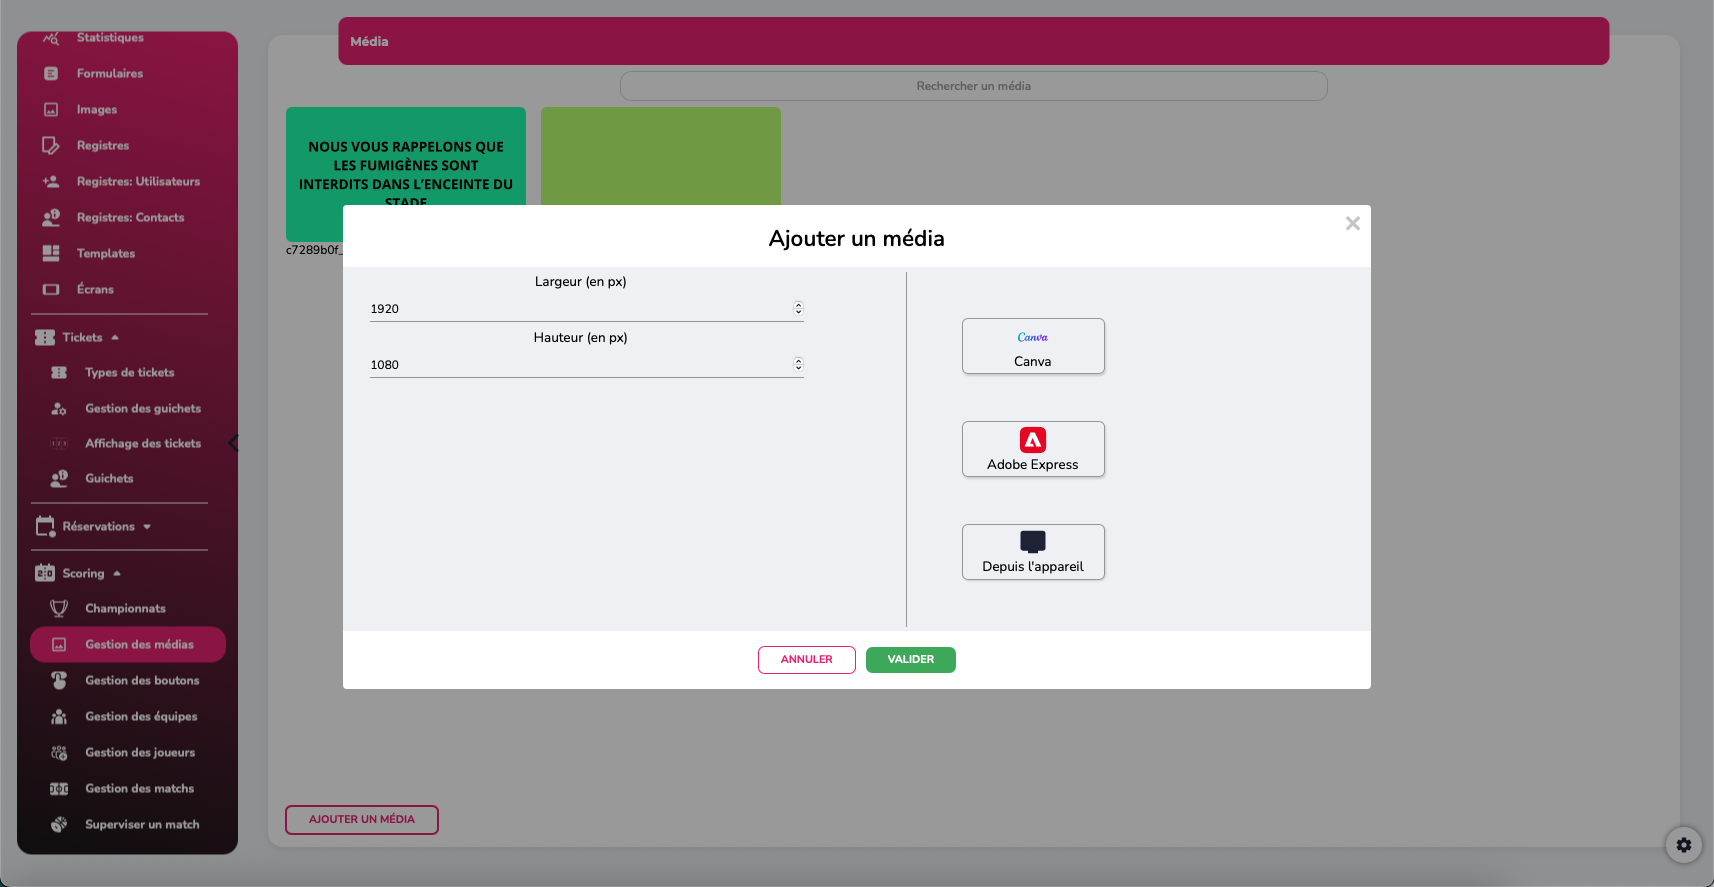Collapse the sidebar with the arrow handle

pyautogui.click(x=233, y=443)
